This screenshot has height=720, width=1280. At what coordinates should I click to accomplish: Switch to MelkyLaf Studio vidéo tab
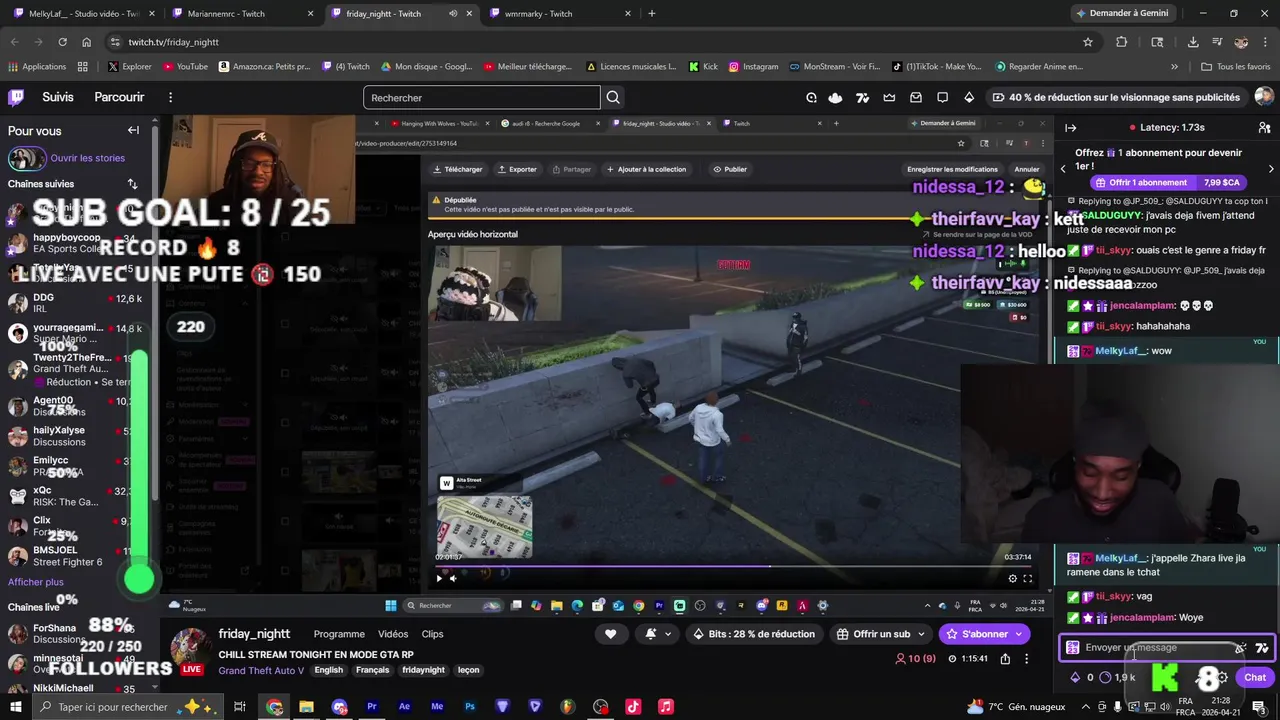(83, 14)
